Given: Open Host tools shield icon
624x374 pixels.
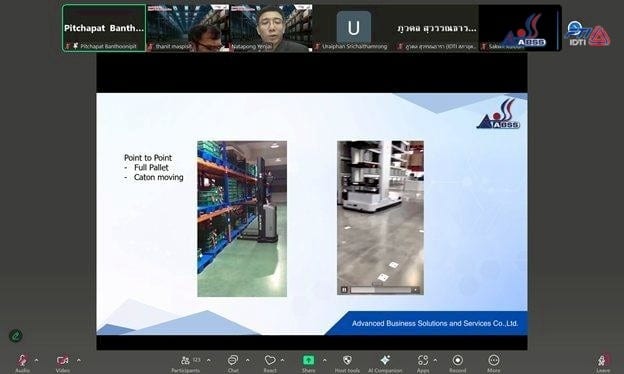Looking at the screenshot, I should click(x=347, y=360).
